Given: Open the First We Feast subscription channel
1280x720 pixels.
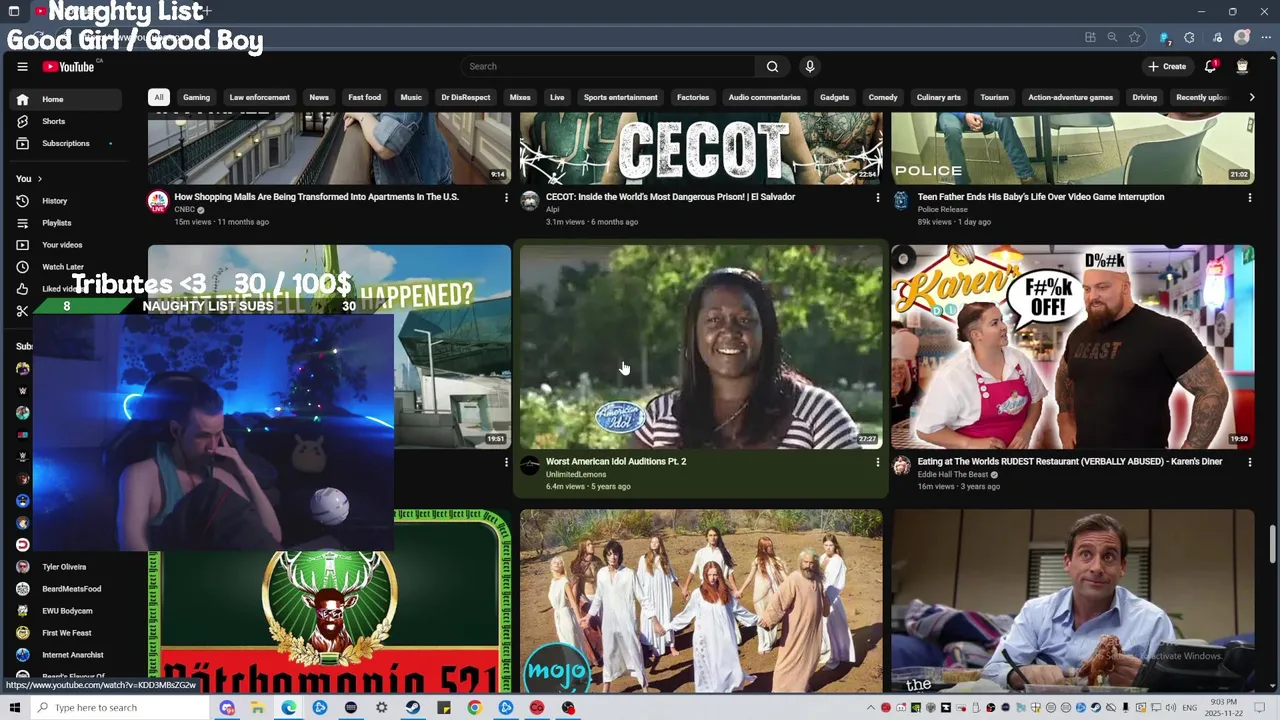Looking at the screenshot, I should tap(65, 633).
